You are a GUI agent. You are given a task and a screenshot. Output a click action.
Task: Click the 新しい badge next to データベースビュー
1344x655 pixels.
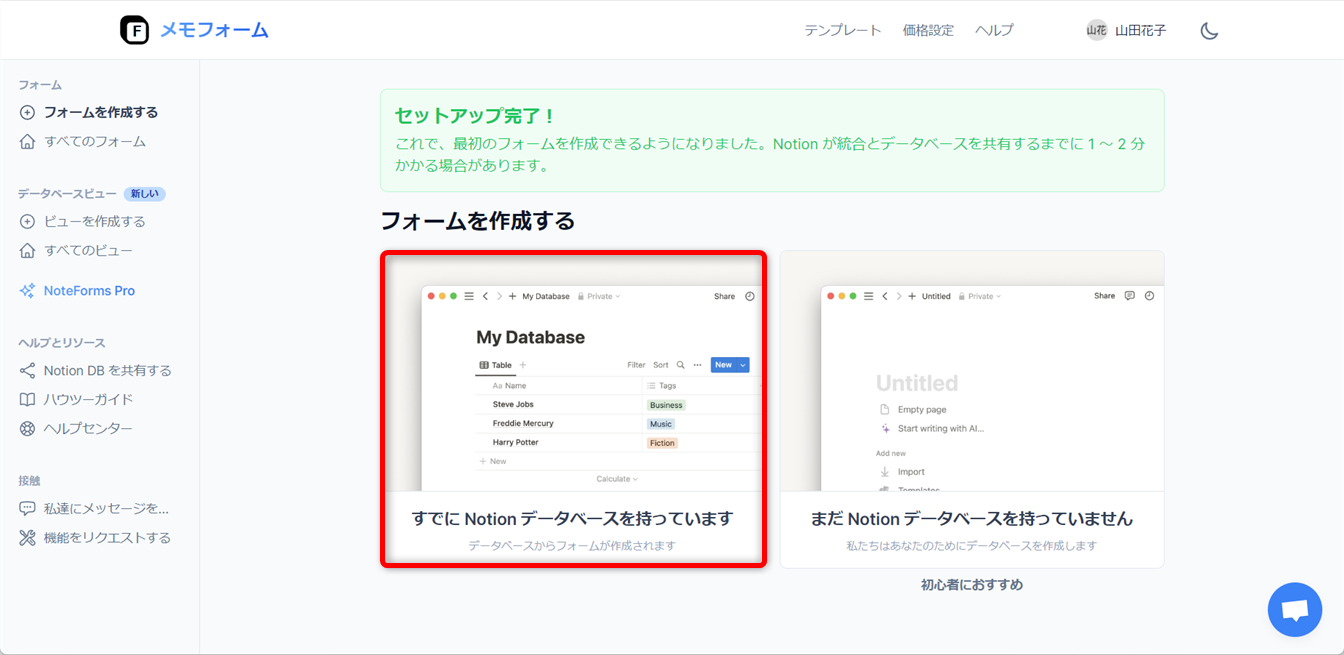144,194
